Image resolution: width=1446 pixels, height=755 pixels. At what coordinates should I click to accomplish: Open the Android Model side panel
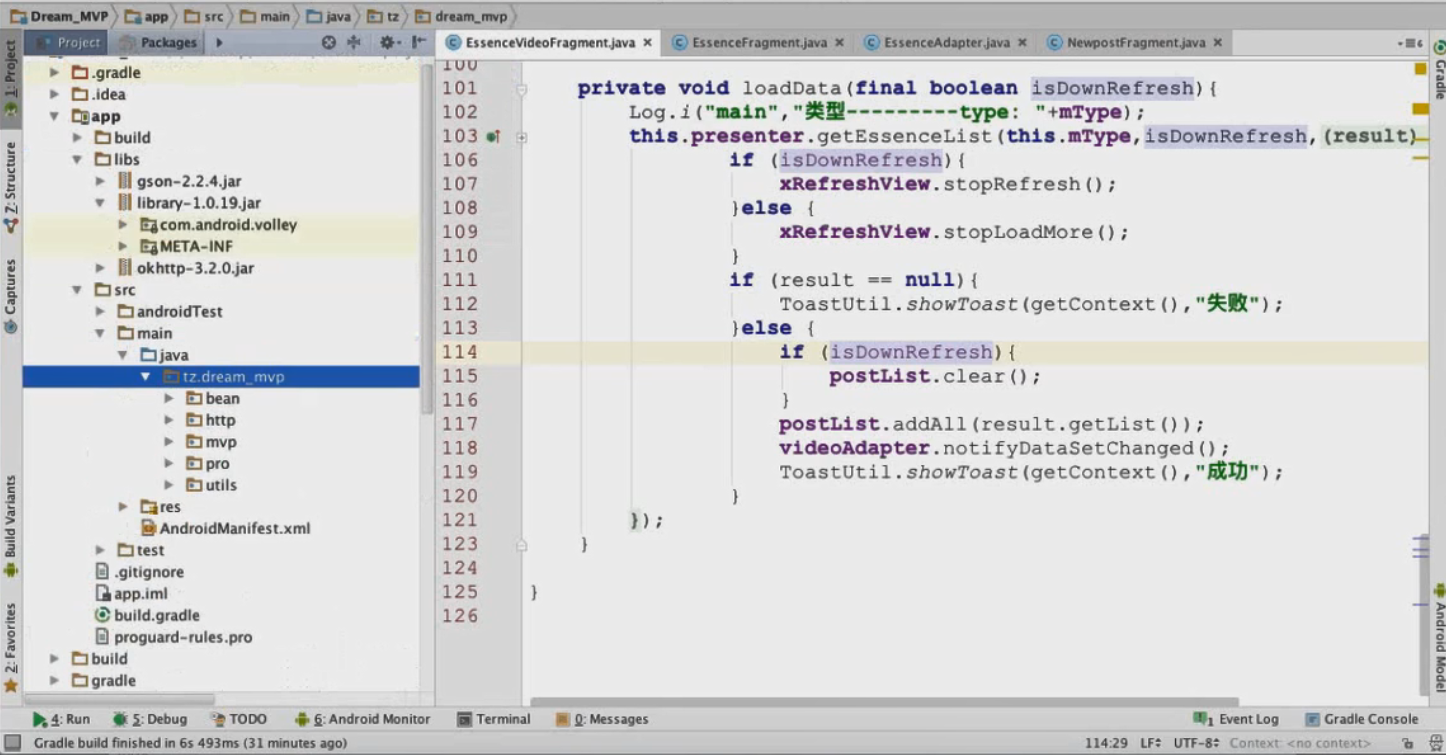pos(1438,637)
